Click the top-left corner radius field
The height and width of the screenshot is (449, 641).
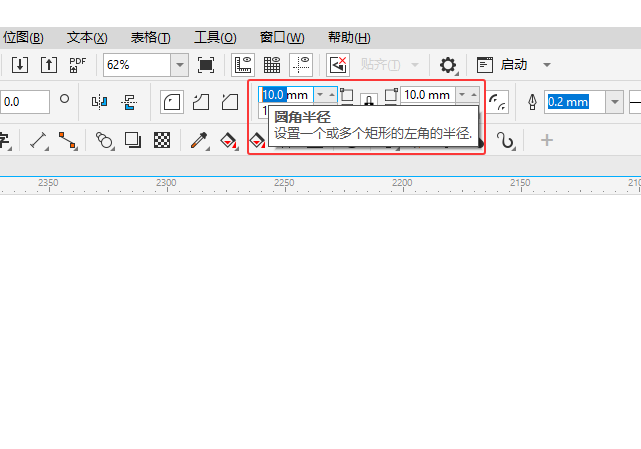click(286, 94)
